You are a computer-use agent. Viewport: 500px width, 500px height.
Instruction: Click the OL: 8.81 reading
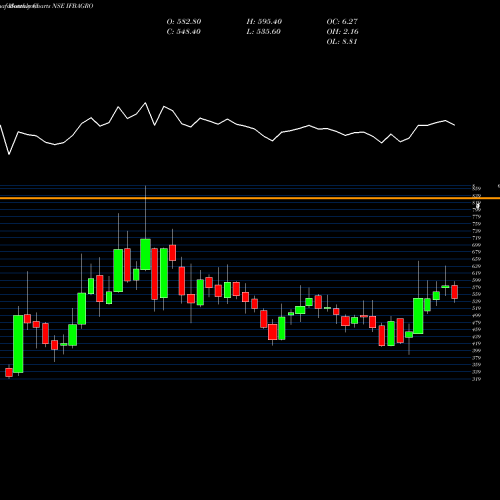click(x=342, y=42)
